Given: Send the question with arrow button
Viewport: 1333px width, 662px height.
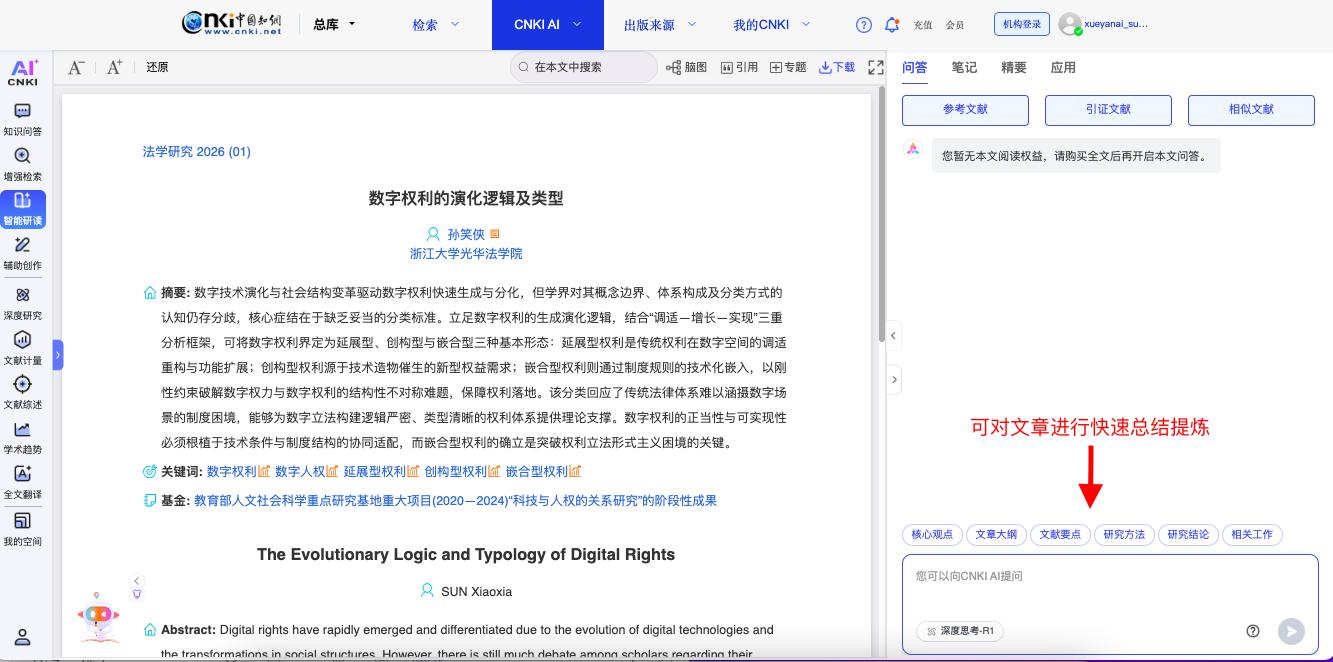Looking at the screenshot, I should (x=1291, y=631).
